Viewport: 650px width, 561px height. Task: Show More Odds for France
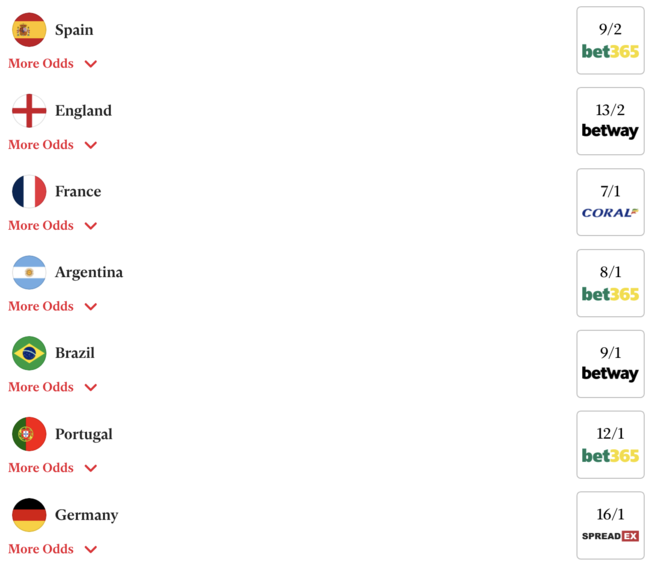[x=52, y=226]
